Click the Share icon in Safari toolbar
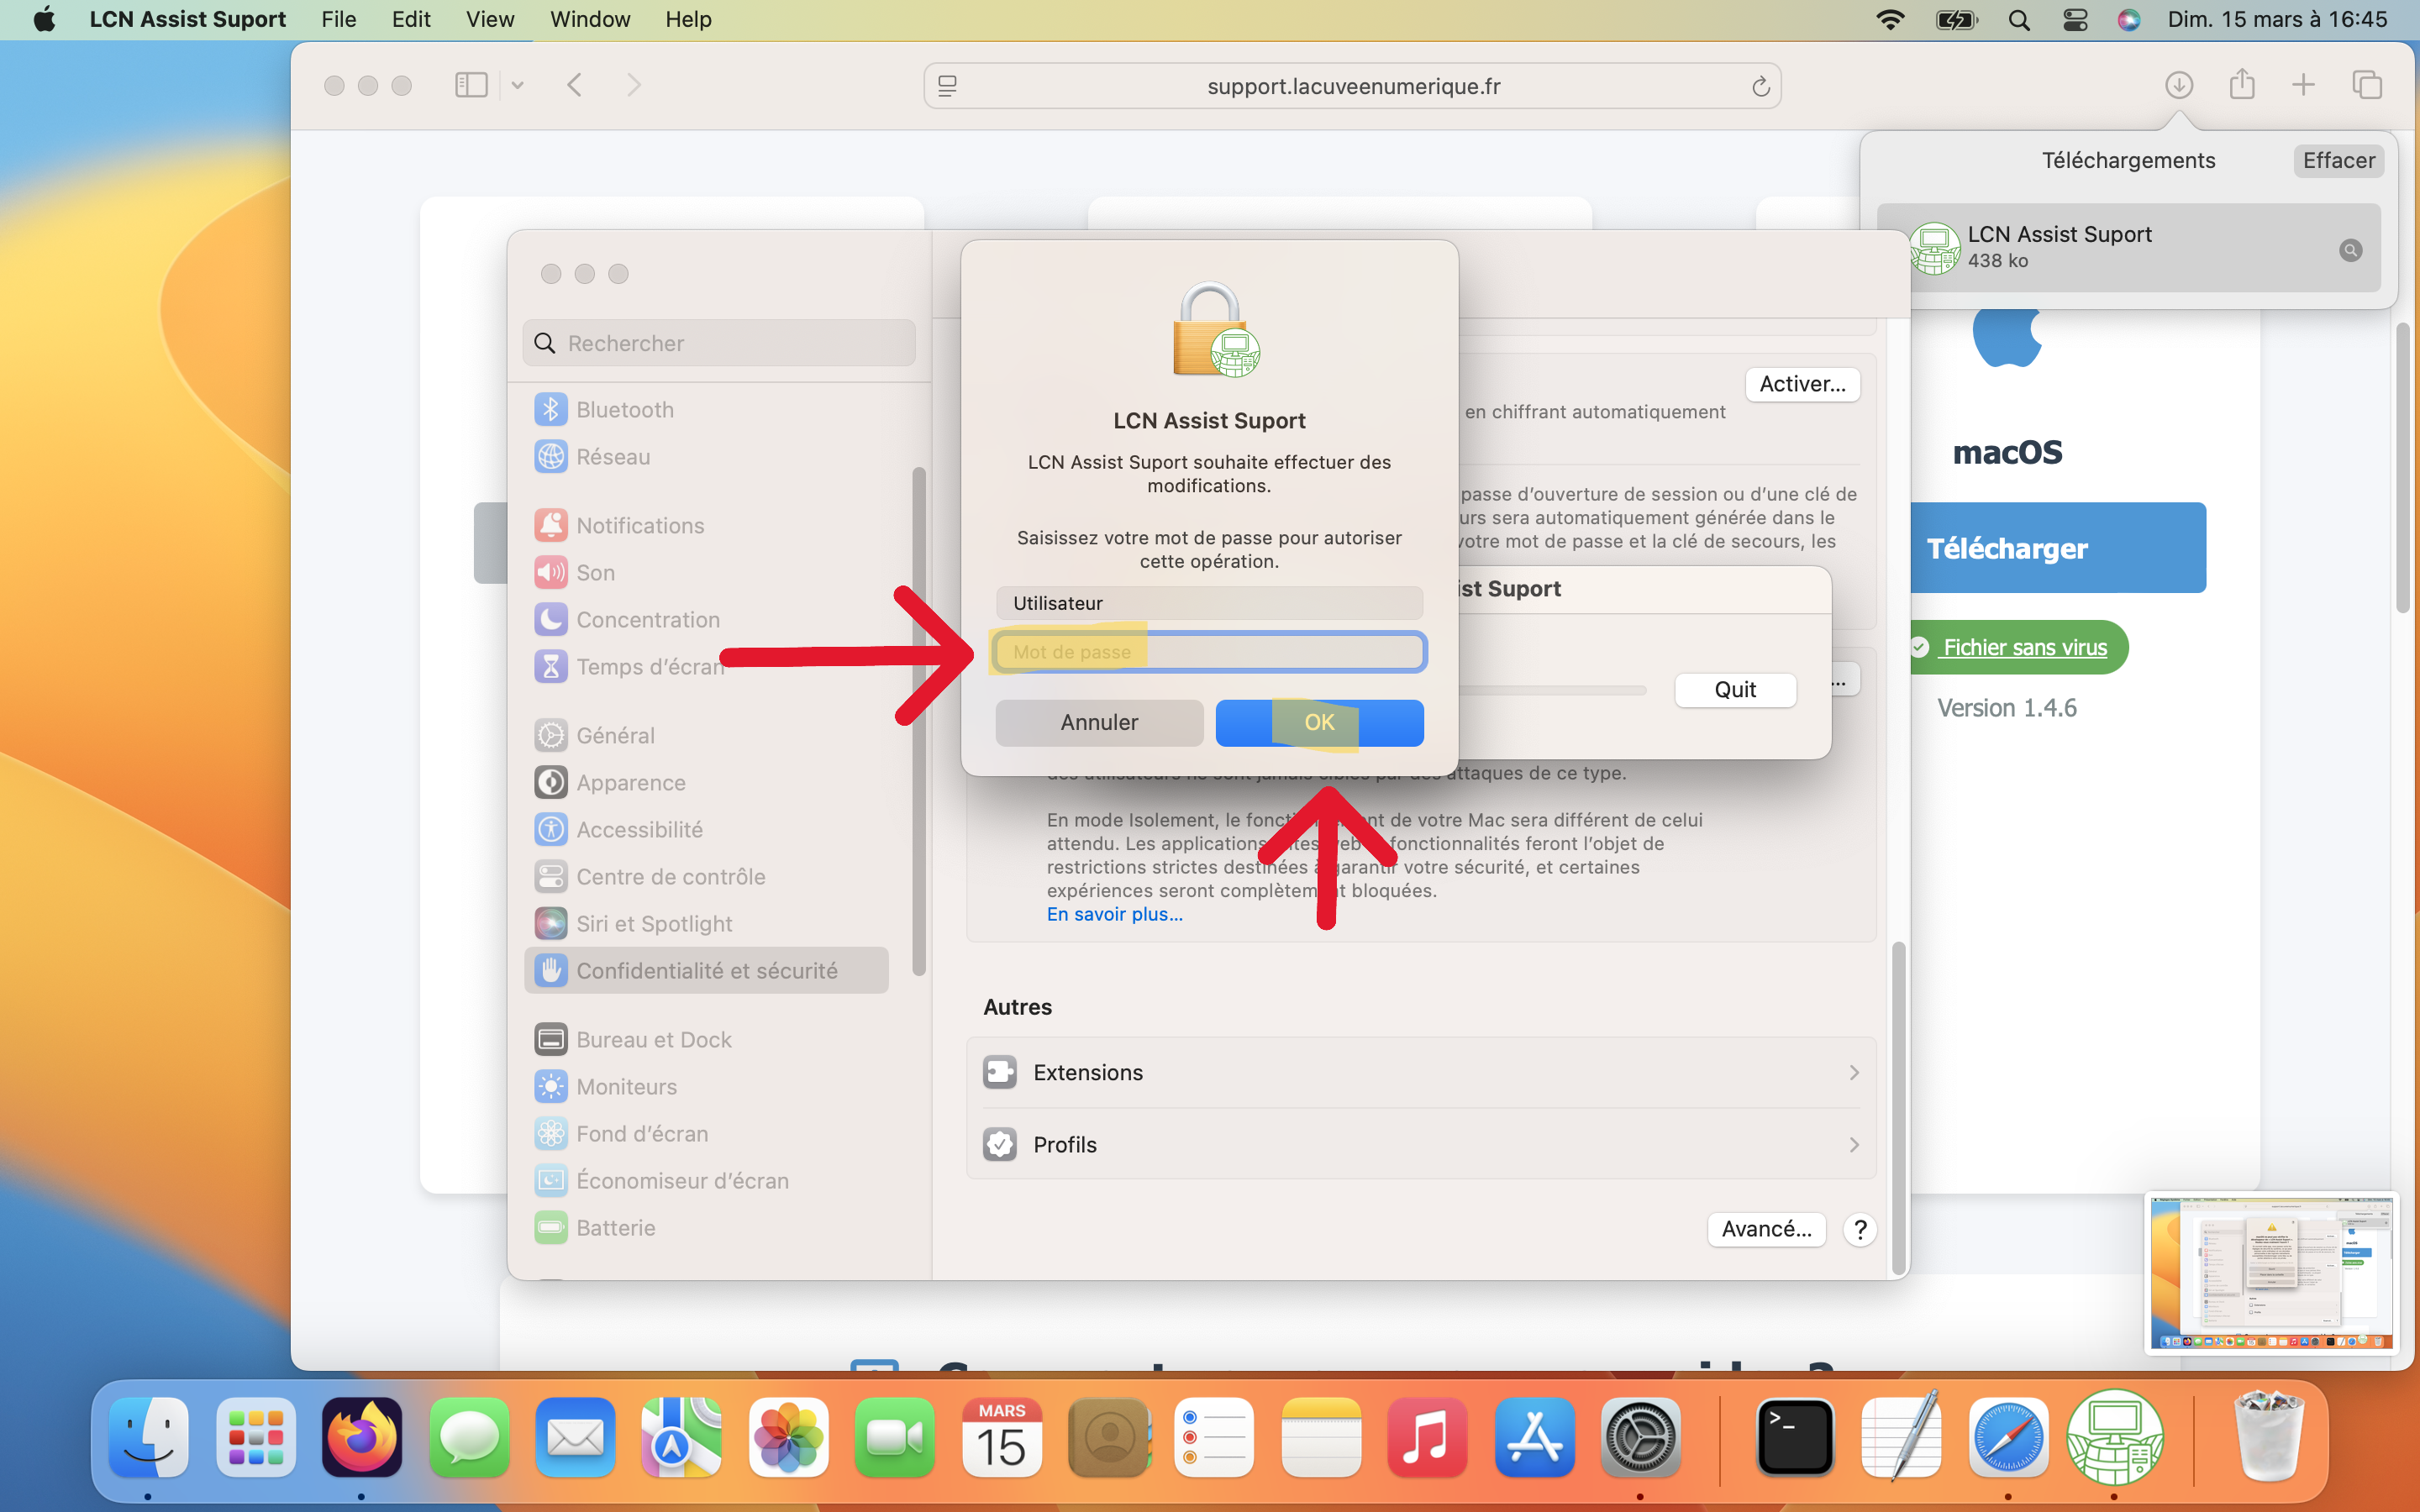 click(2242, 84)
